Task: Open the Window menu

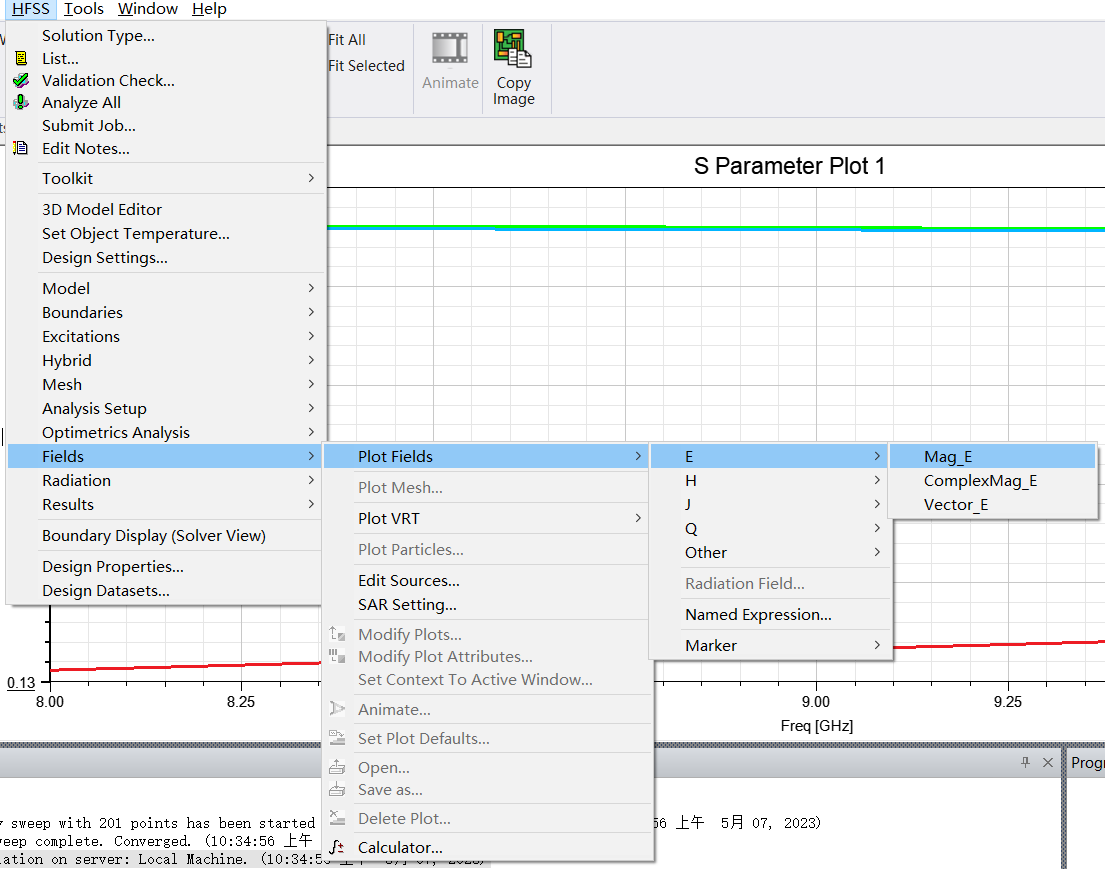Action: tap(147, 8)
